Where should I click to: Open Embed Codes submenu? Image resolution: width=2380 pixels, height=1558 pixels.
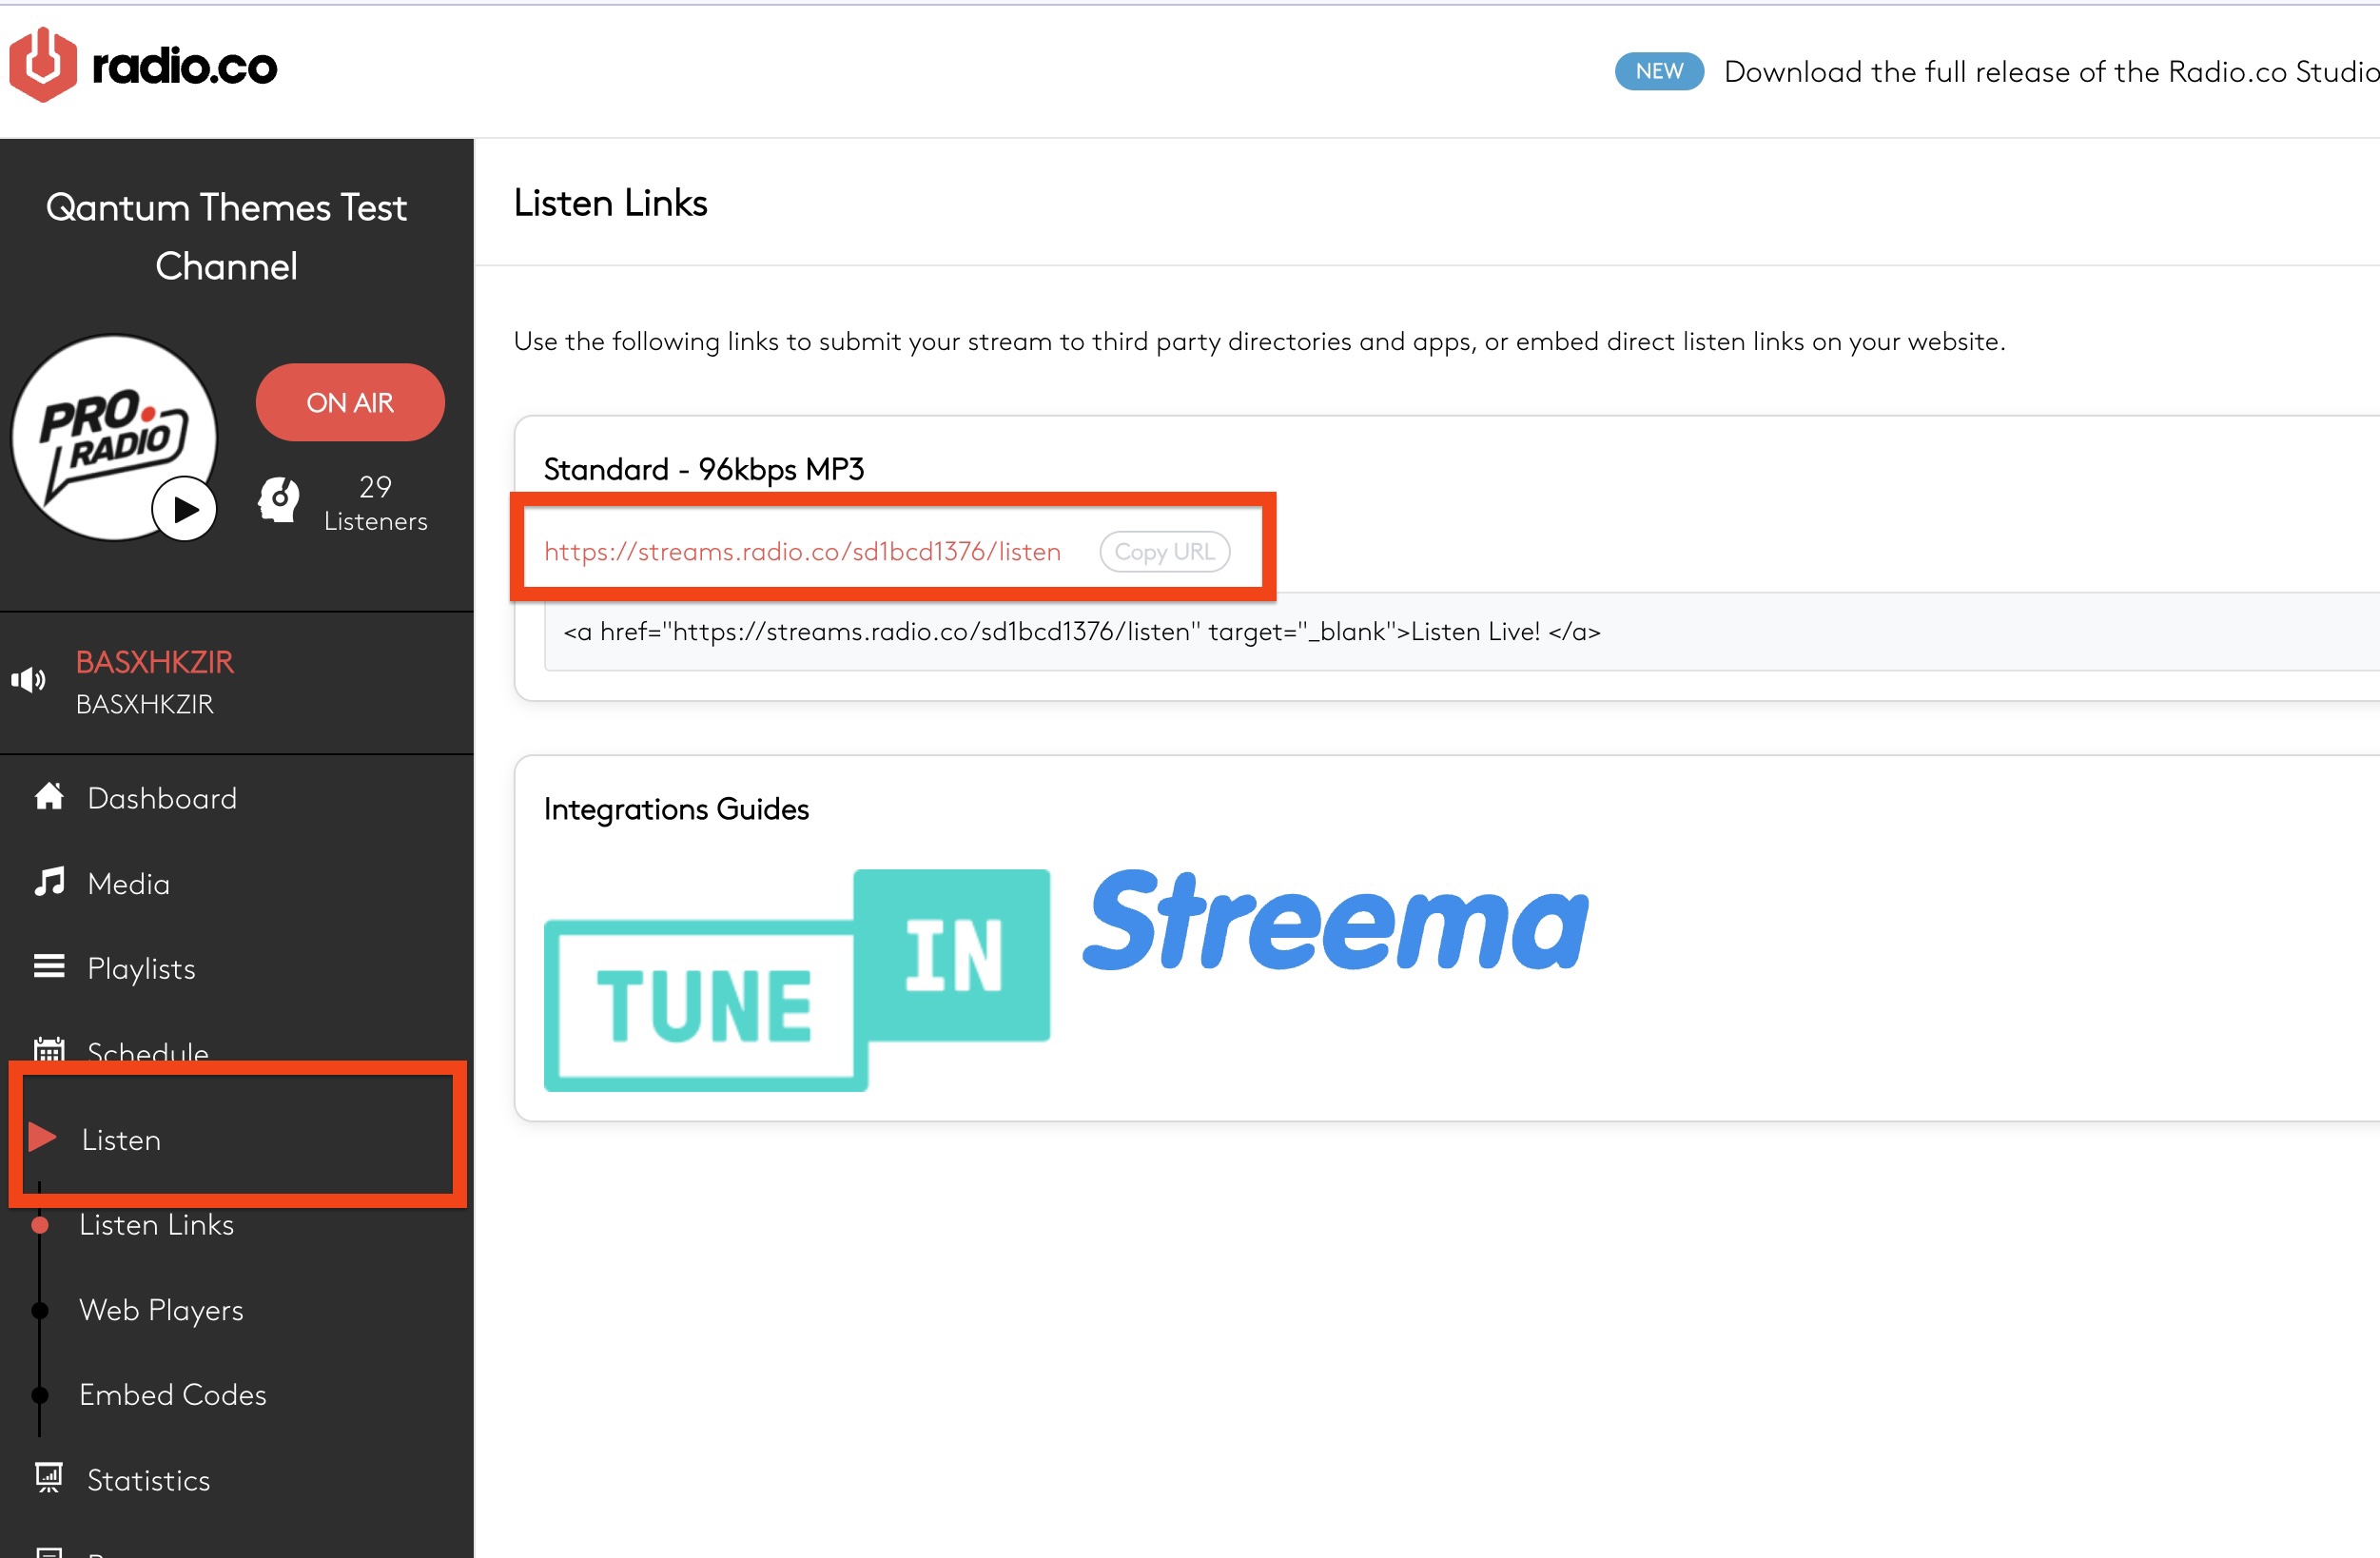pos(173,1394)
